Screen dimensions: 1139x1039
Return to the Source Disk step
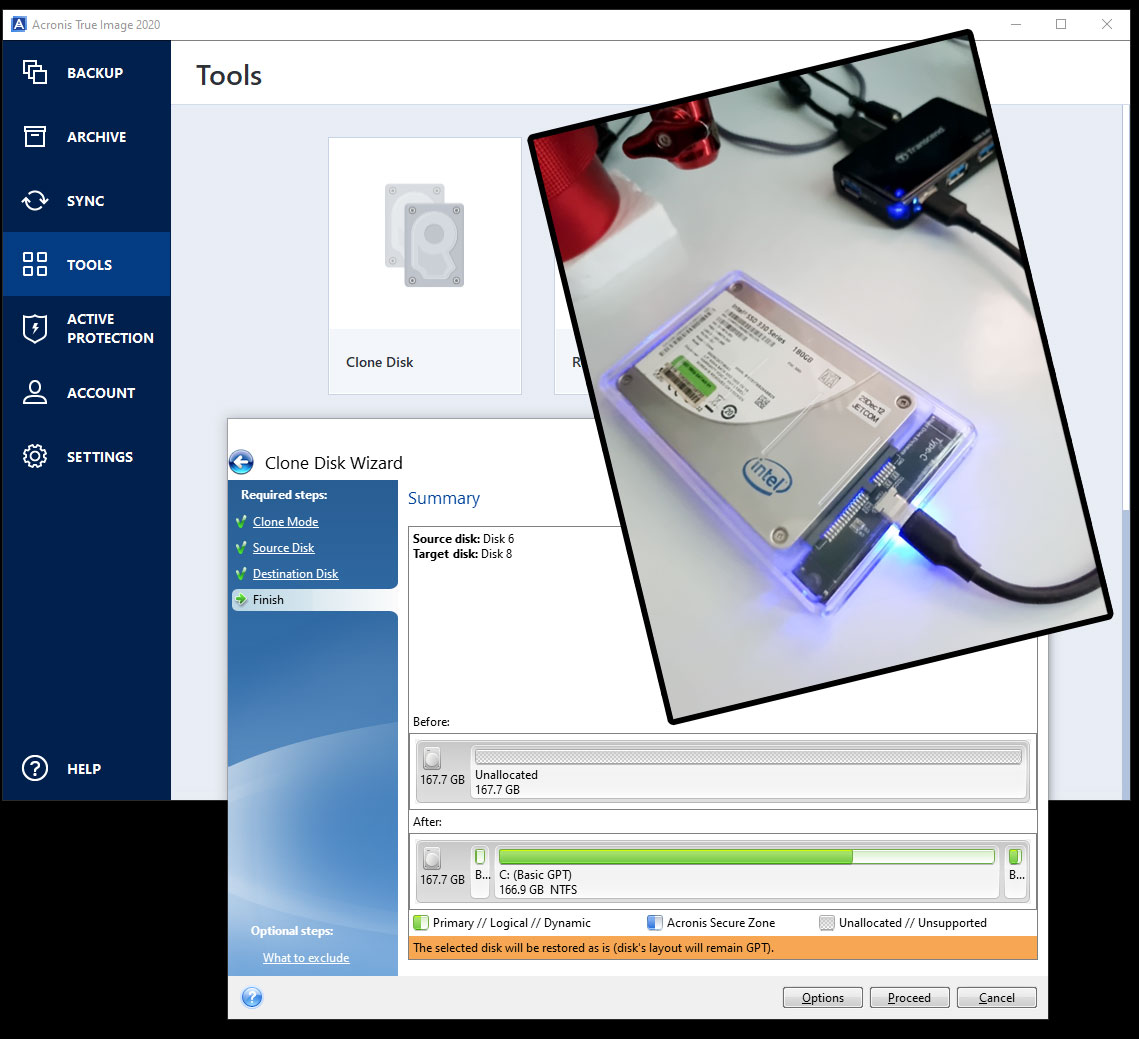pyautogui.click(x=283, y=548)
